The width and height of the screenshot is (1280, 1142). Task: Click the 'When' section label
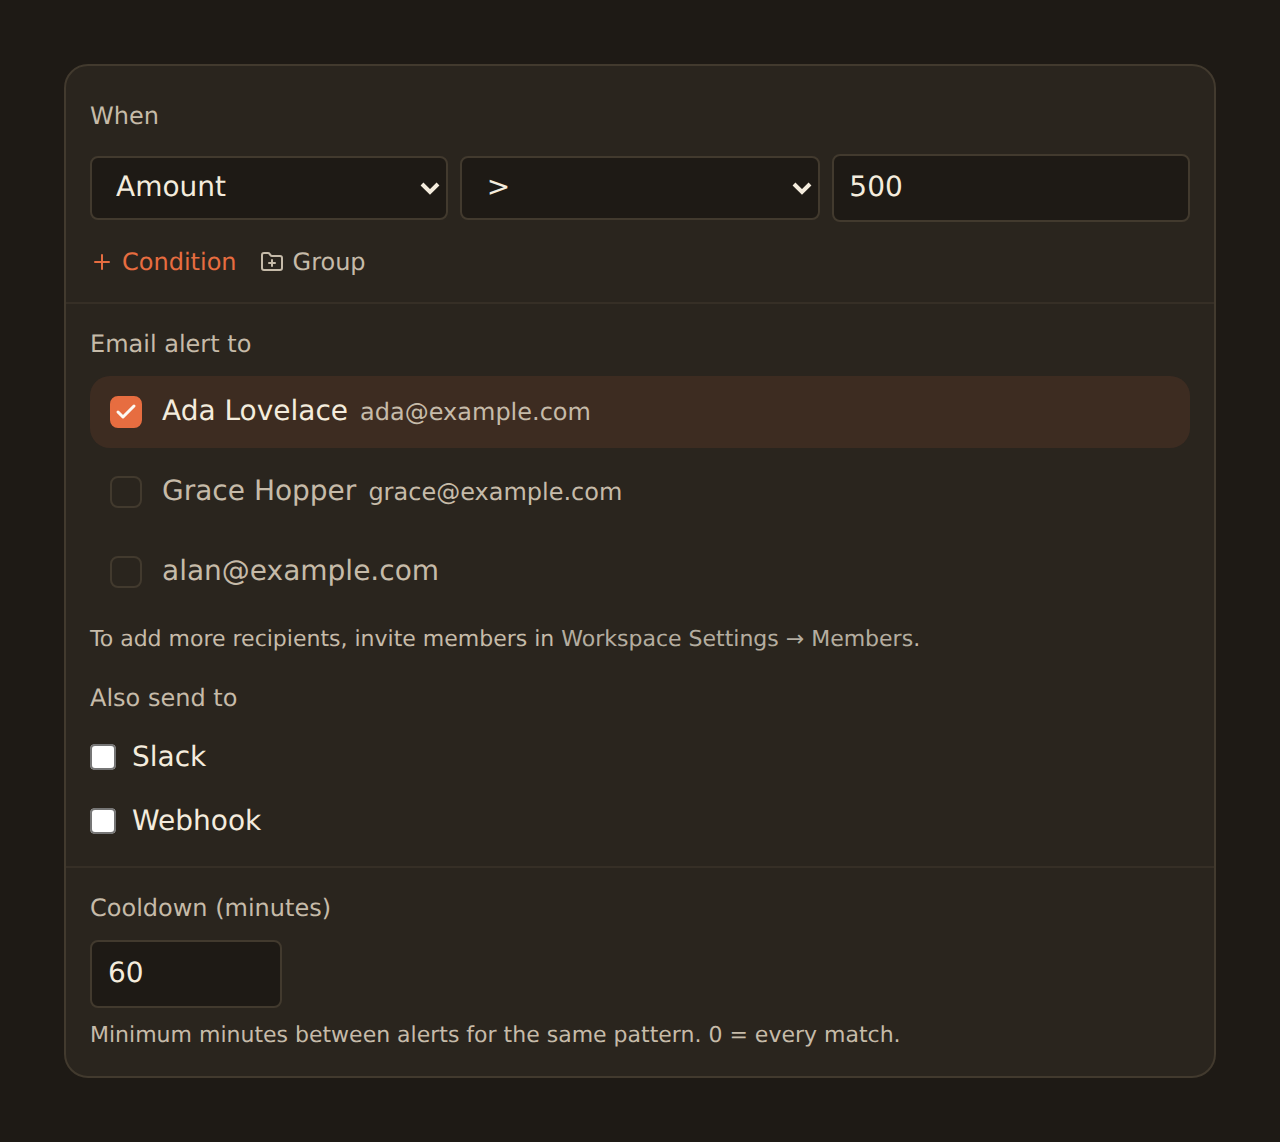coord(125,116)
